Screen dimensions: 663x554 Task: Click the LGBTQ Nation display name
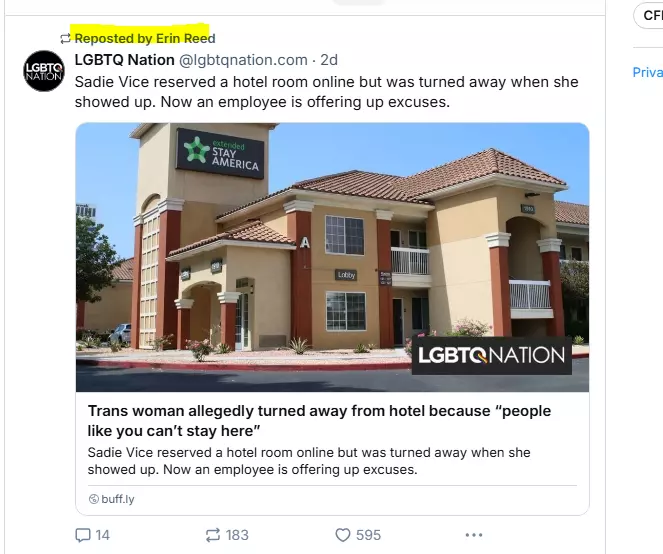[125, 60]
